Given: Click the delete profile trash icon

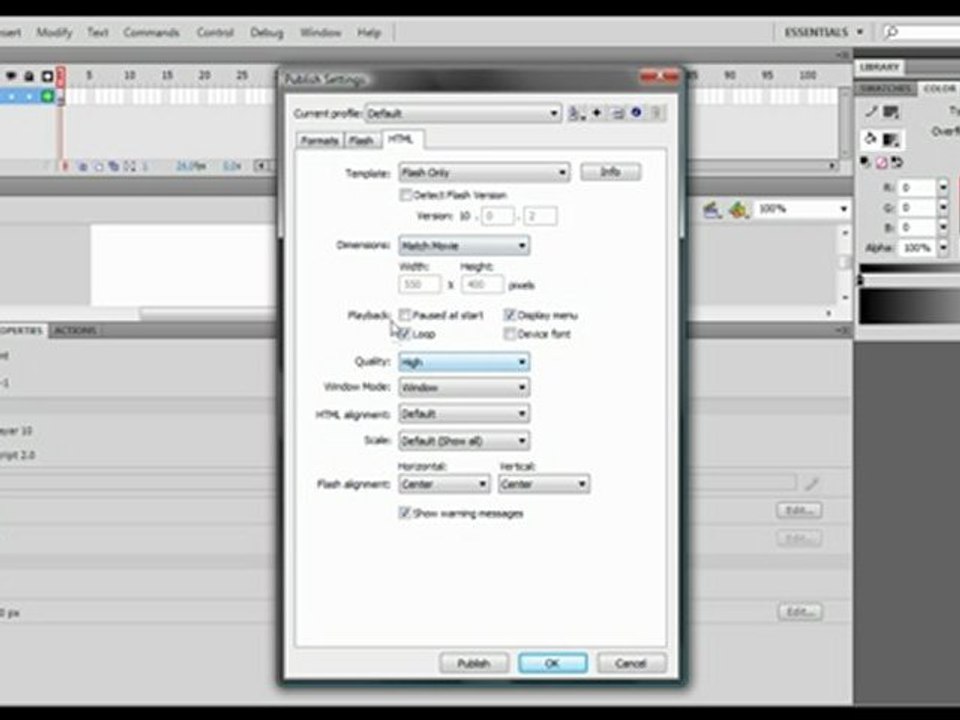Looking at the screenshot, I should point(656,113).
